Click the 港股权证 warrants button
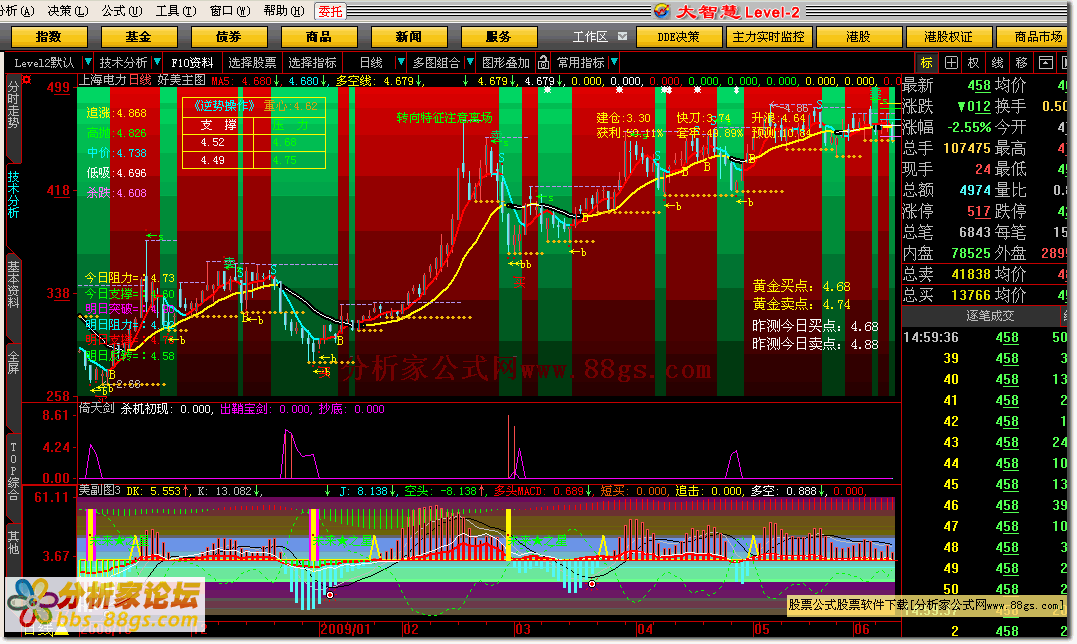This screenshot has width=1077, height=644. [x=949, y=36]
